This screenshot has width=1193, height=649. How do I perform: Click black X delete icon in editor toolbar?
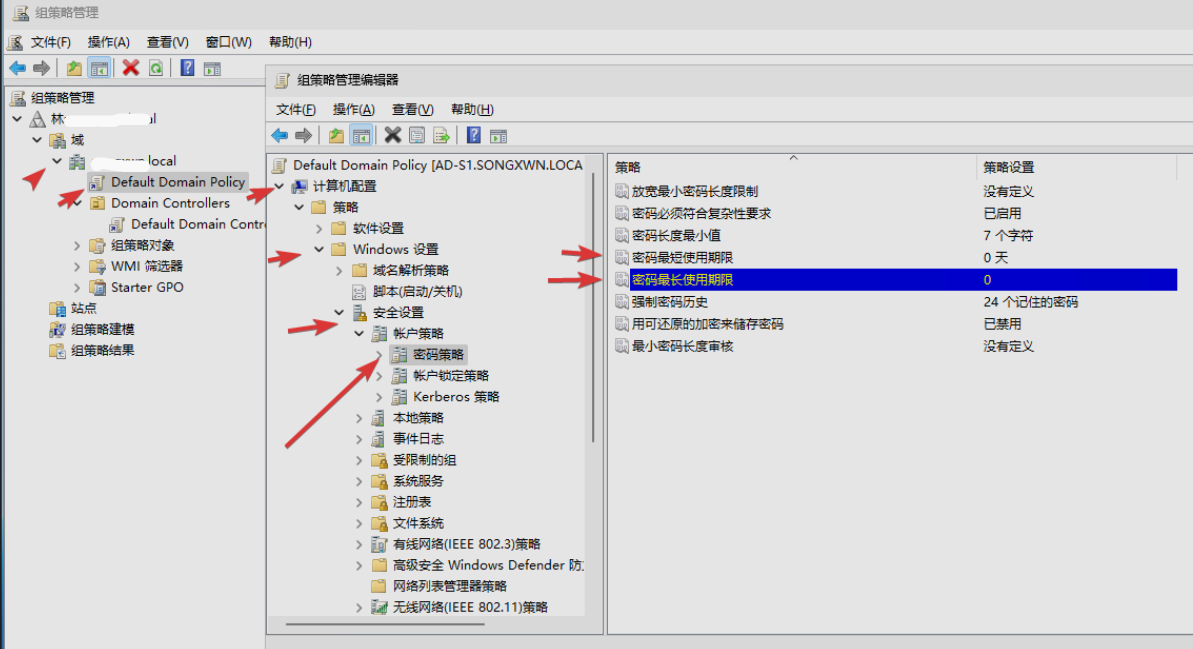tap(393, 135)
